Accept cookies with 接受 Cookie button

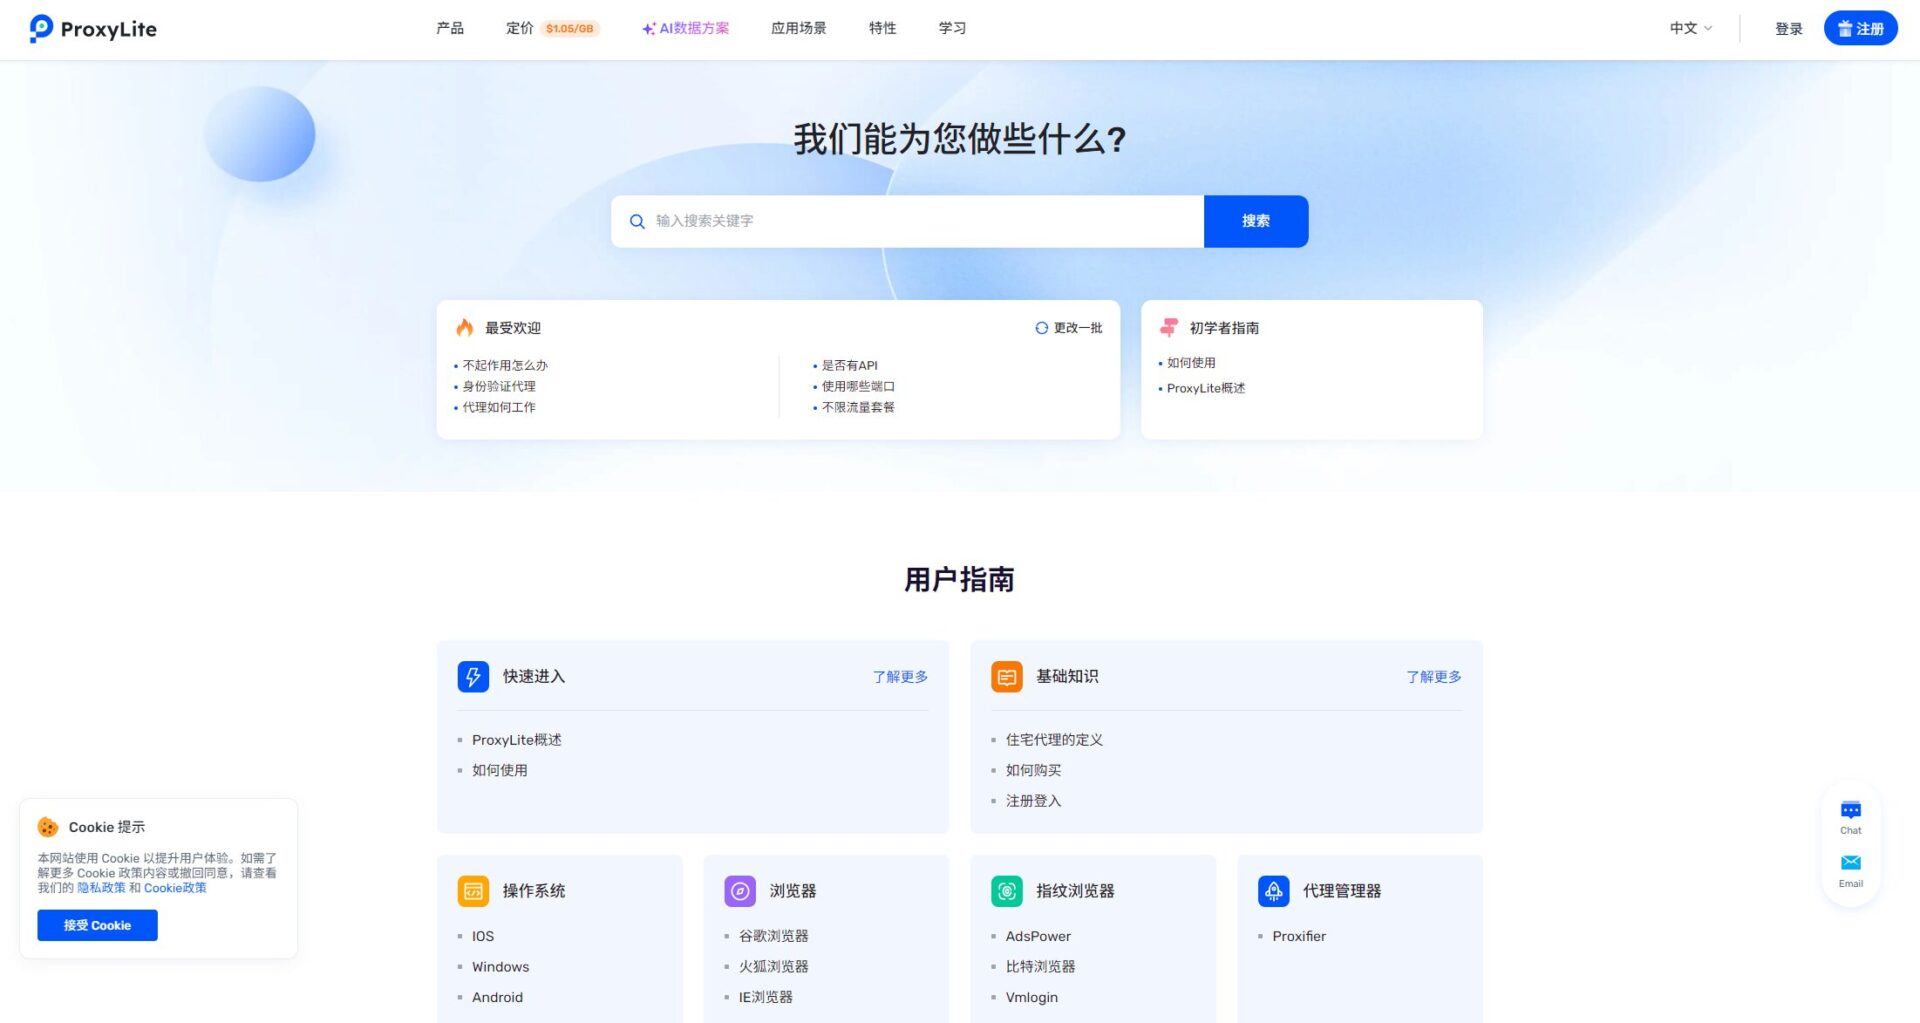pyautogui.click(x=97, y=925)
